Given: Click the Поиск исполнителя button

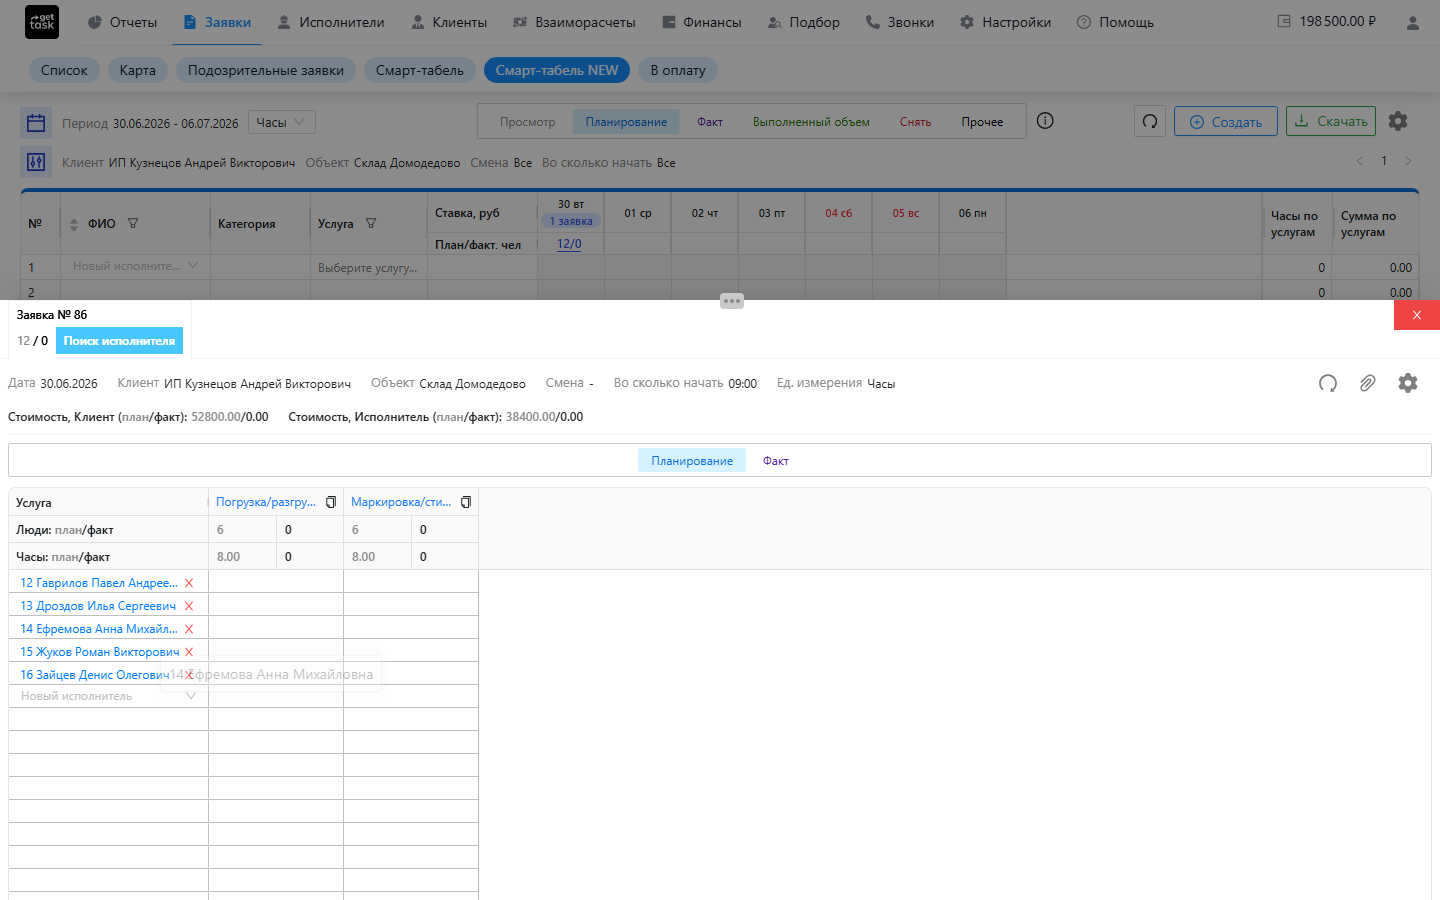Looking at the screenshot, I should (119, 341).
